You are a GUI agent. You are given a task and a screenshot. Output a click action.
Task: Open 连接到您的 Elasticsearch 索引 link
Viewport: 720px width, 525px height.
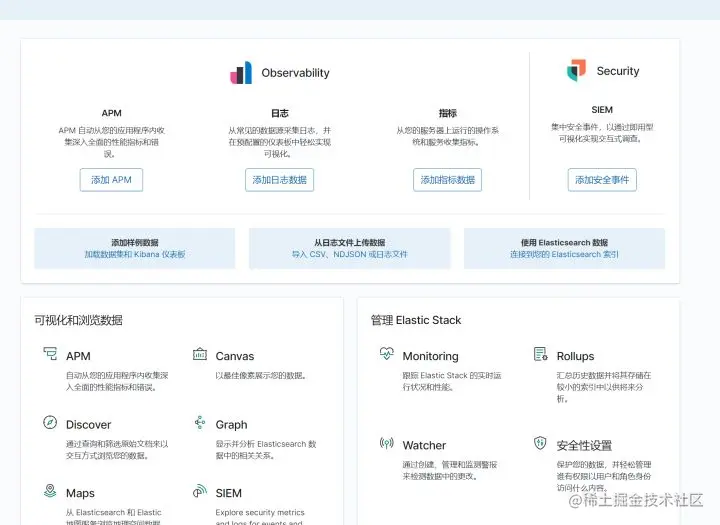point(564,254)
